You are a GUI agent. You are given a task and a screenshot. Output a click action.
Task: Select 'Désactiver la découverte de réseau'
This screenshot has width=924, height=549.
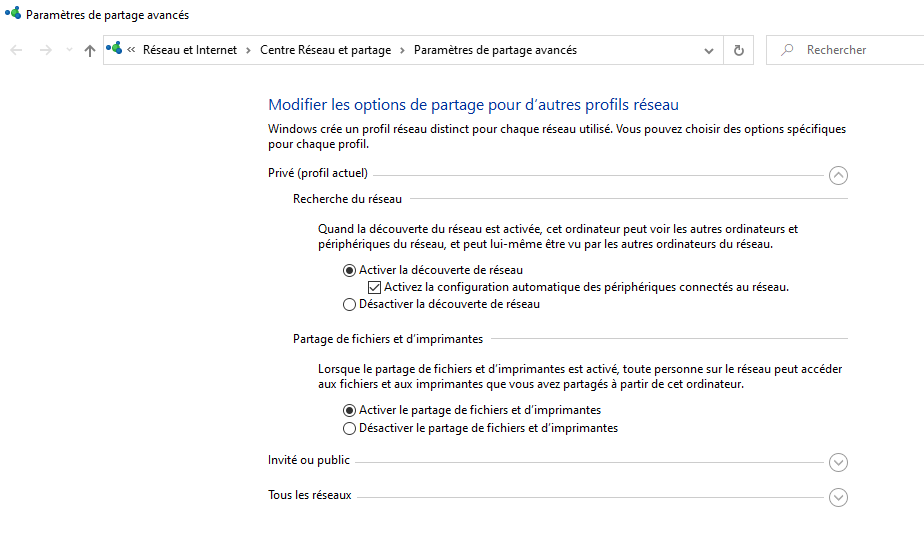pyautogui.click(x=441, y=305)
